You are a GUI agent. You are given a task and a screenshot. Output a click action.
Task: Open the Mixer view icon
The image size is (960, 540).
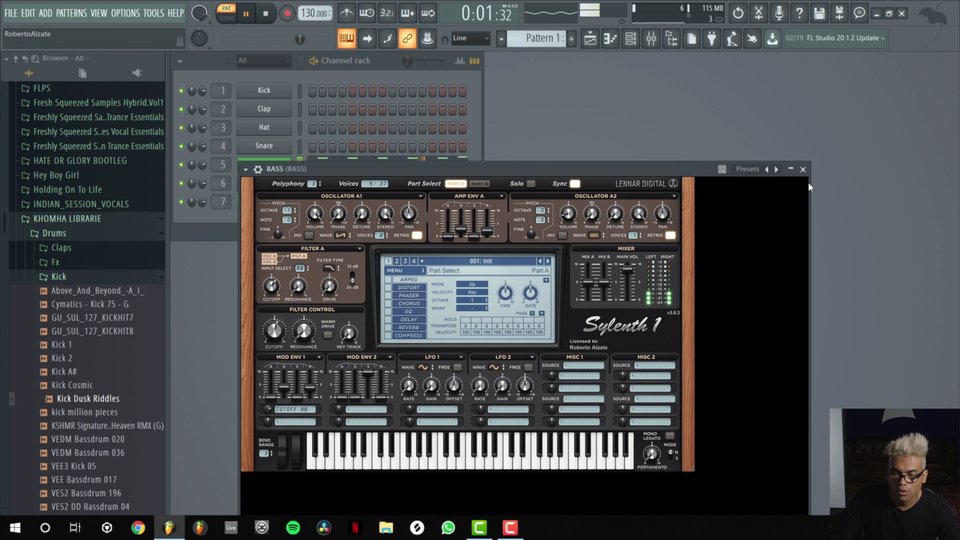click(x=651, y=39)
